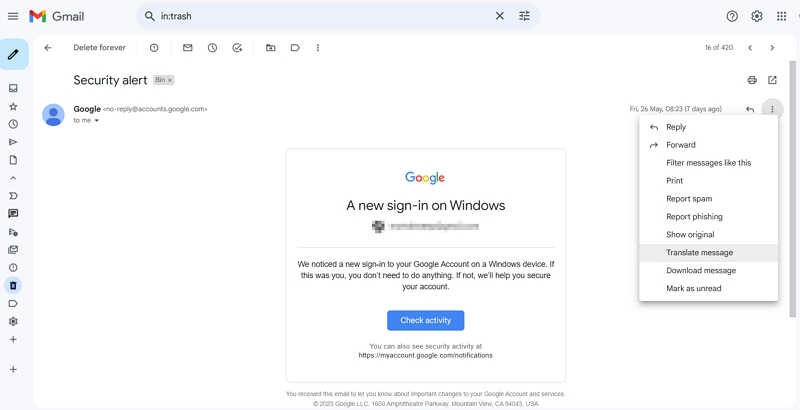Click the 'Security alert' subject text
The width and height of the screenshot is (800, 410).
110,80
